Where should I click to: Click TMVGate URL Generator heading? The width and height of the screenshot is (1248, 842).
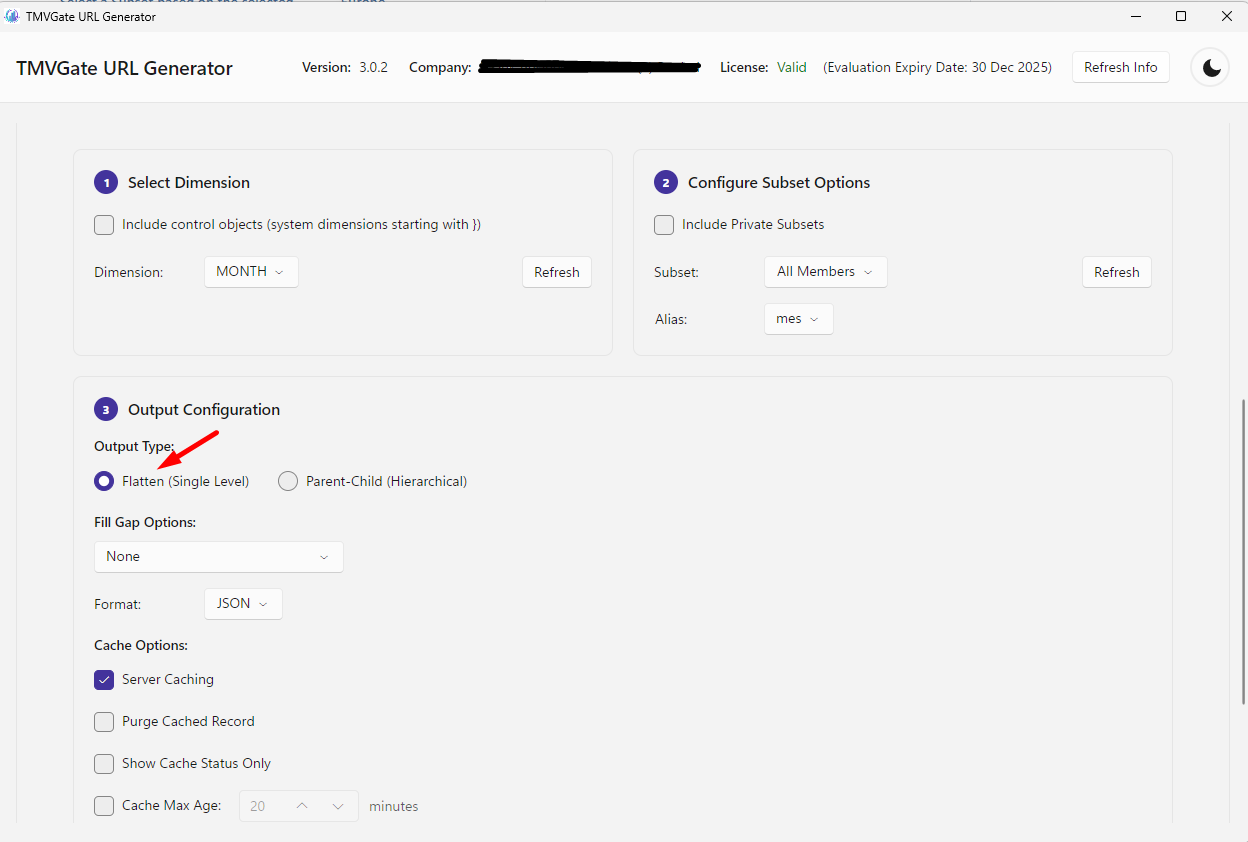[x=124, y=68]
